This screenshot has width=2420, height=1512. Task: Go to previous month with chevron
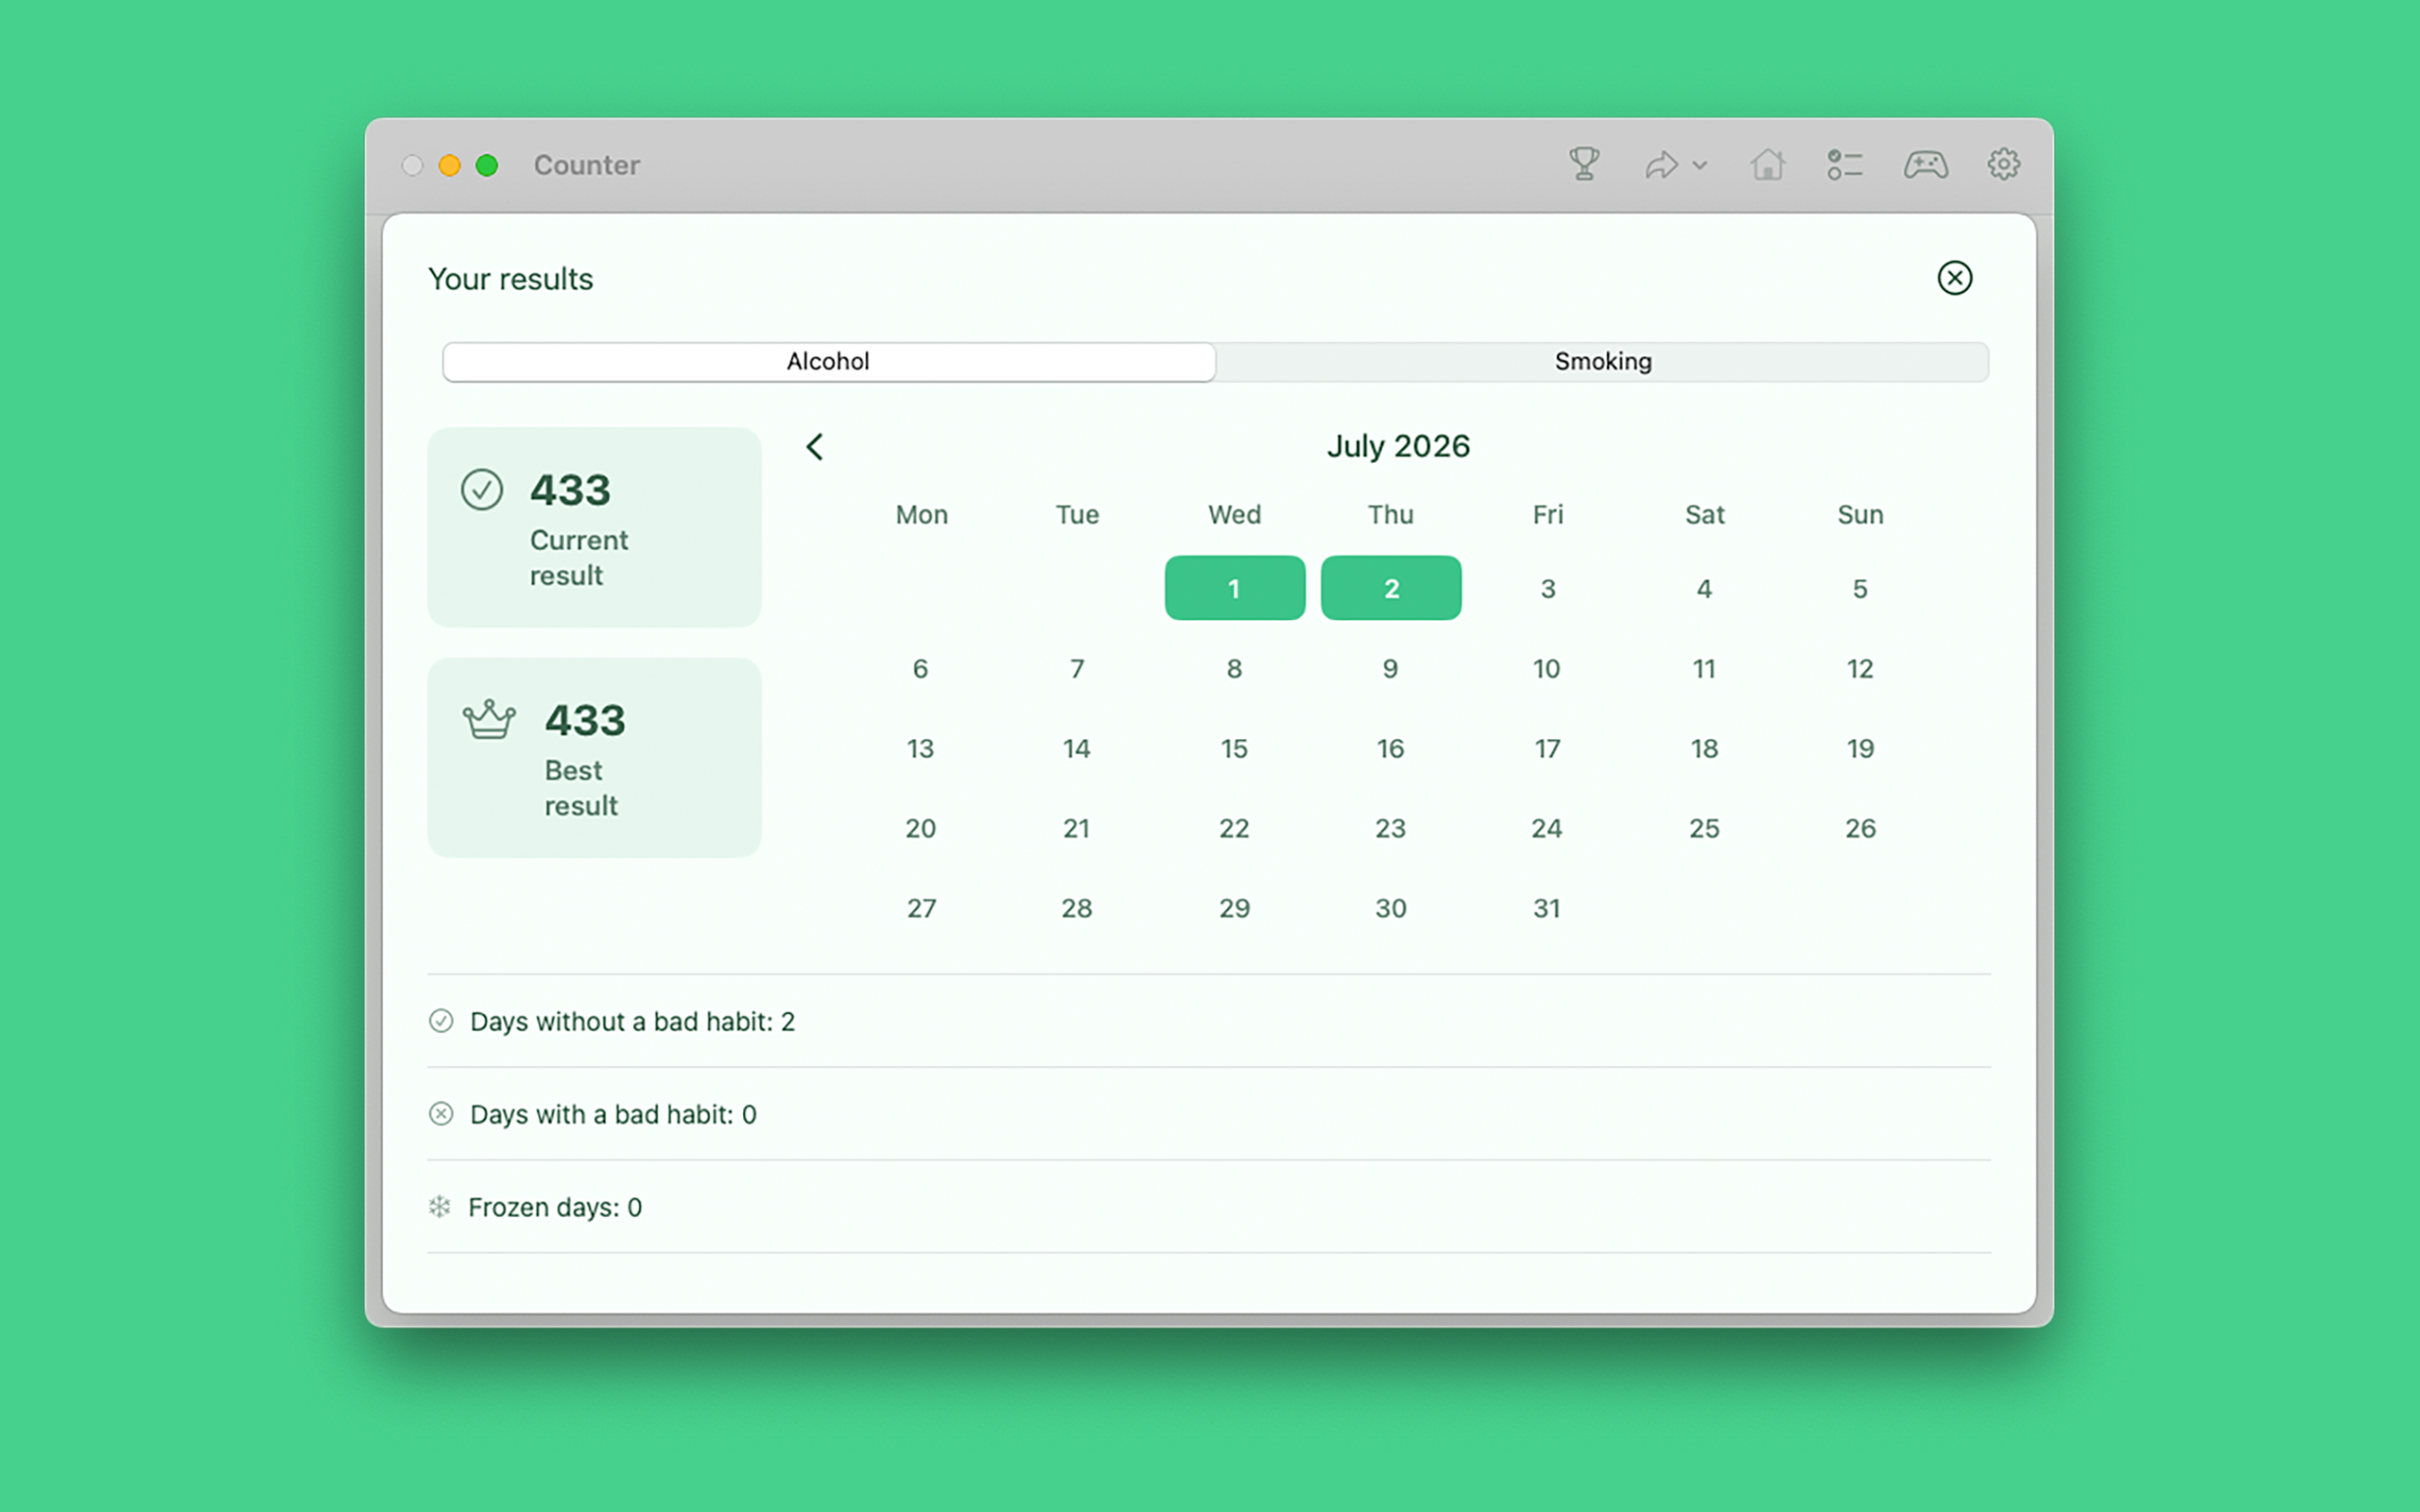(x=815, y=447)
